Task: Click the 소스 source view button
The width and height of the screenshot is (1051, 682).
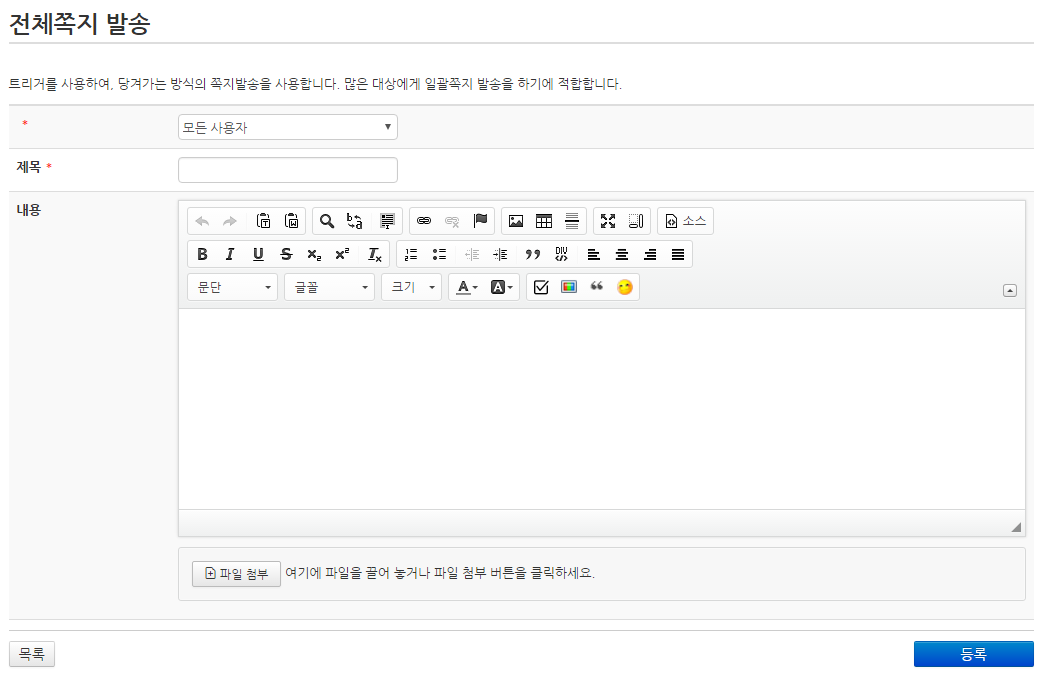Action: coord(685,221)
